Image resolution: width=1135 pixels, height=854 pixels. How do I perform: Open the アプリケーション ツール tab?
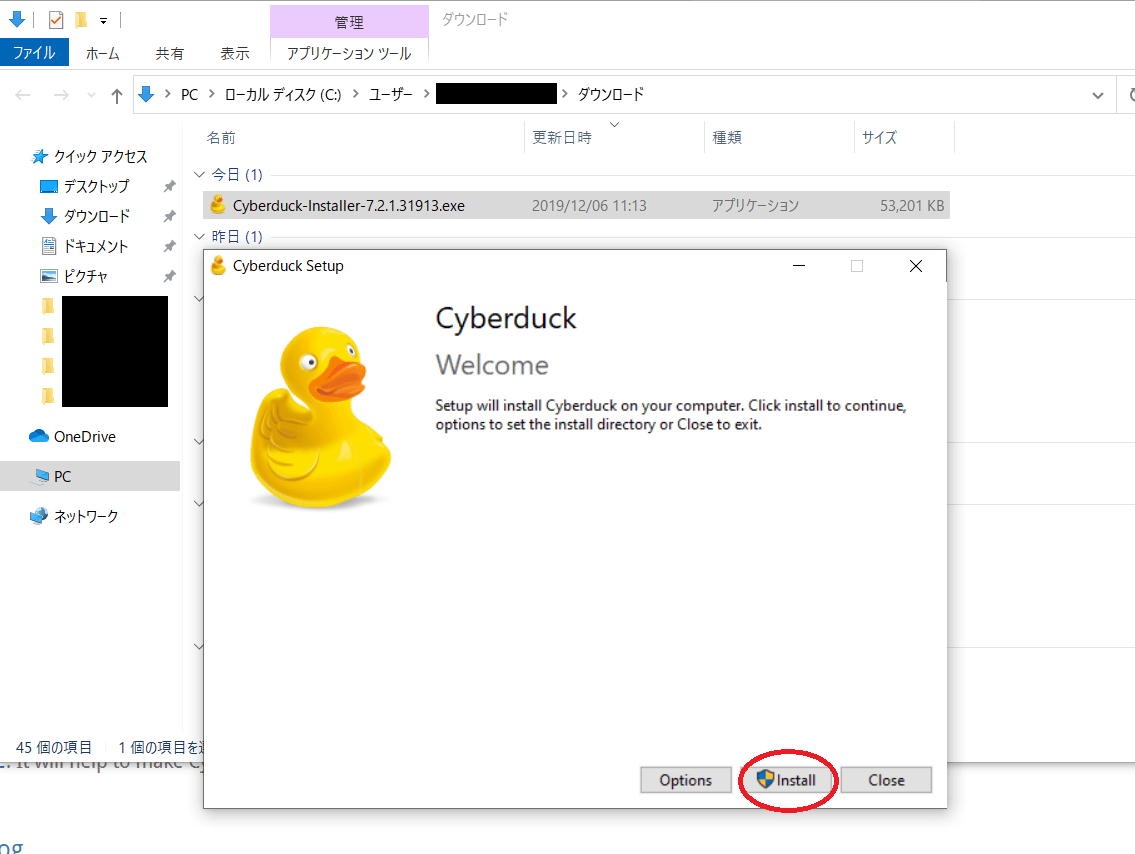tap(349, 53)
